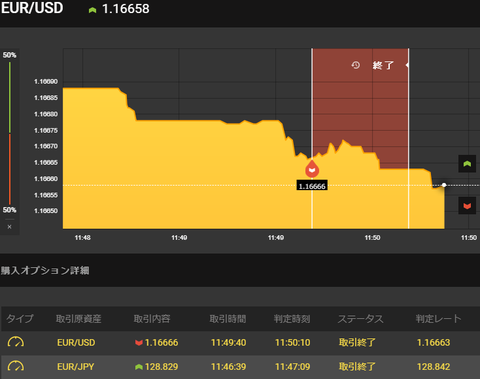The height and width of the screenshot is (379, 480).
Task: Click the green up arrow beside current rate
Action: pos(92,10)
